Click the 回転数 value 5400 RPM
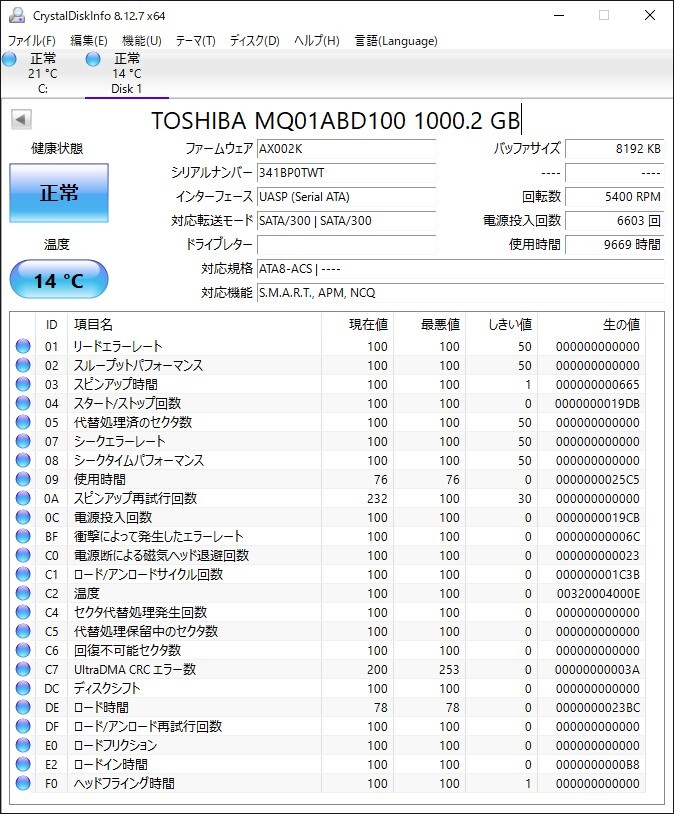 click(614, 197)
